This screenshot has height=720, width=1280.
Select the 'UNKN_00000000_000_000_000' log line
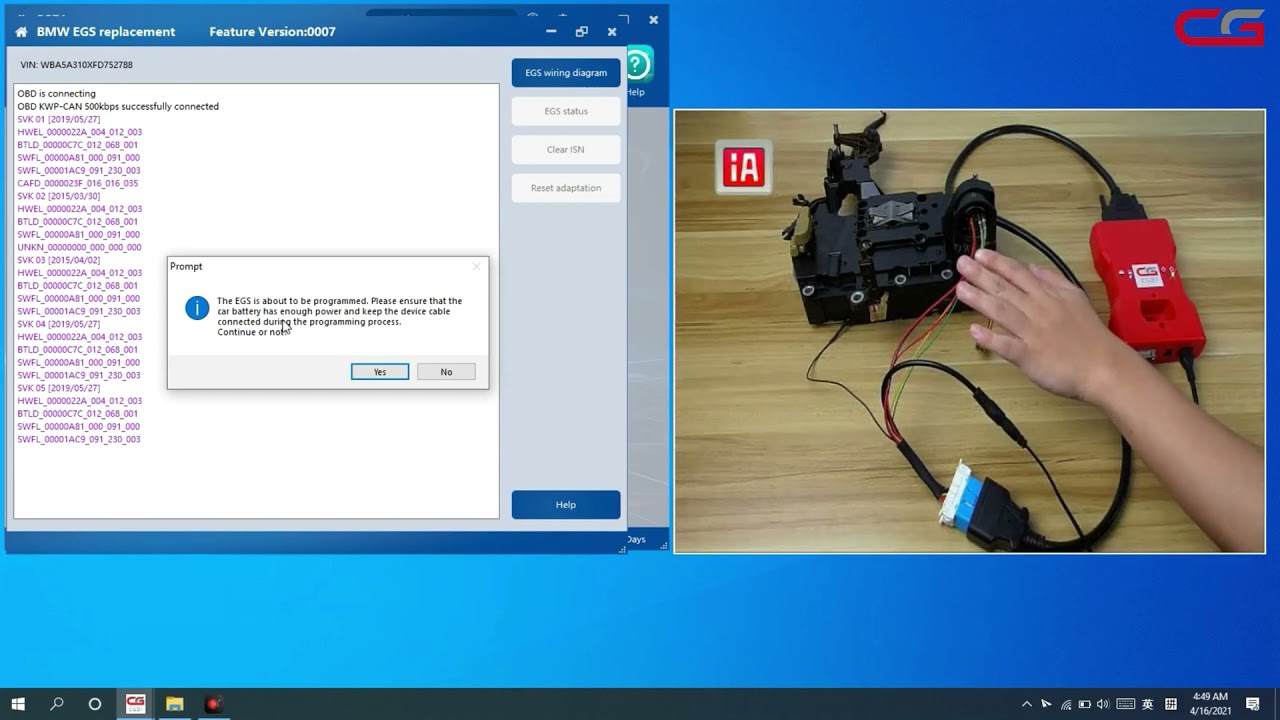pos(79,247)
